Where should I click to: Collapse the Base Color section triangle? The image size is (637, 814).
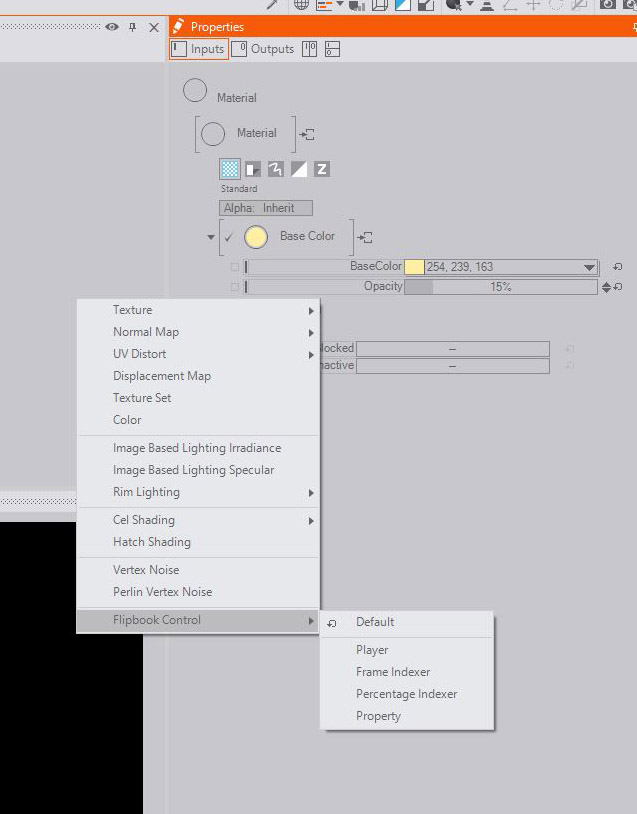(x=211, y=238)
